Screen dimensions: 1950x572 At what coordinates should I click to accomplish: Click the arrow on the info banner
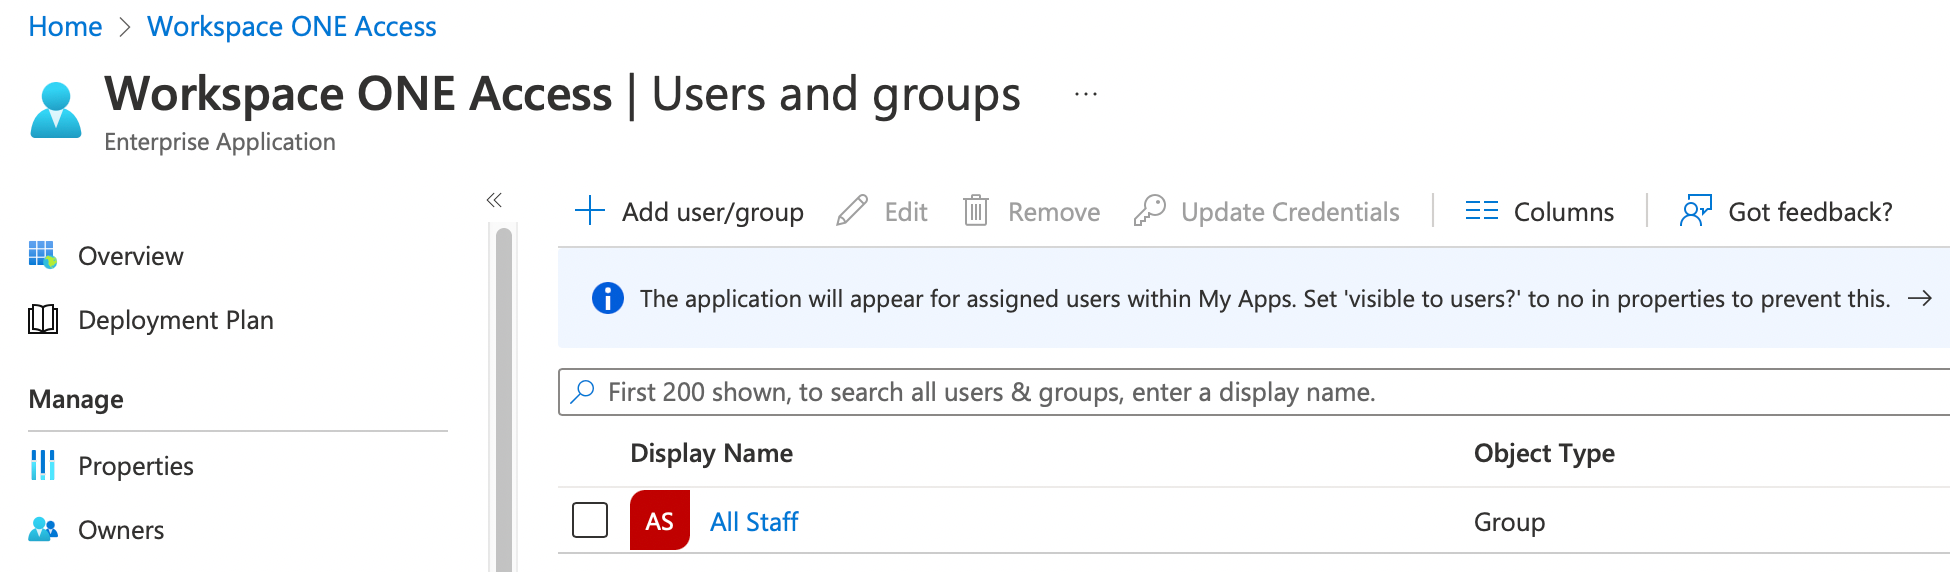tap(1919, 299)
